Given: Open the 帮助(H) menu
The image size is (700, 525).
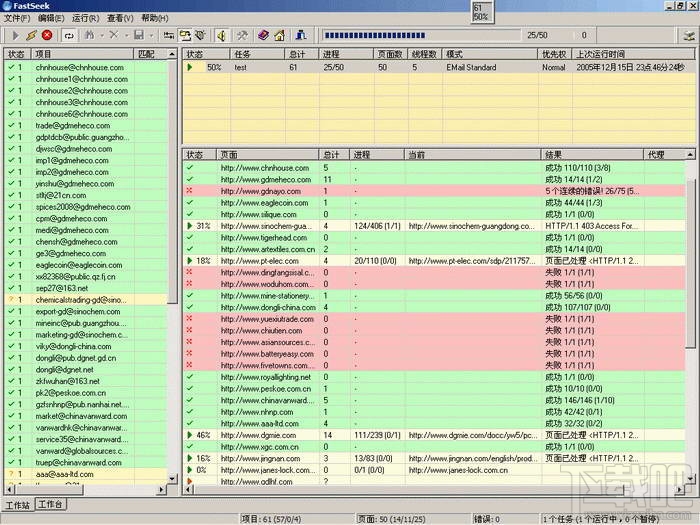Looking at the screenshot, I should tap(155, 18).
